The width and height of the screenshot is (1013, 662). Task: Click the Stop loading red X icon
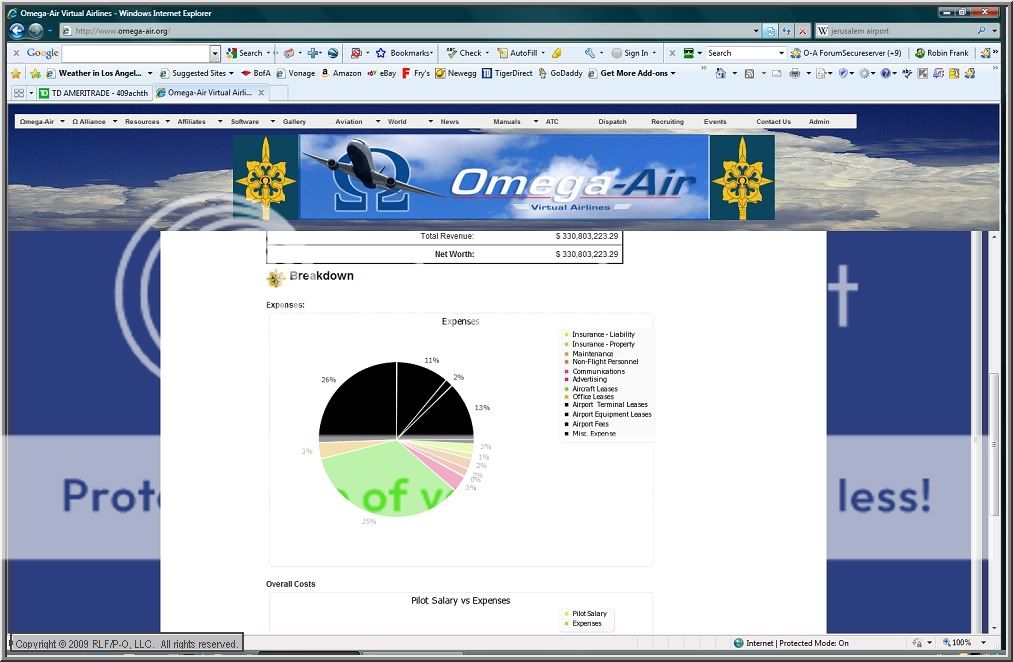click(x=802, y=31)
